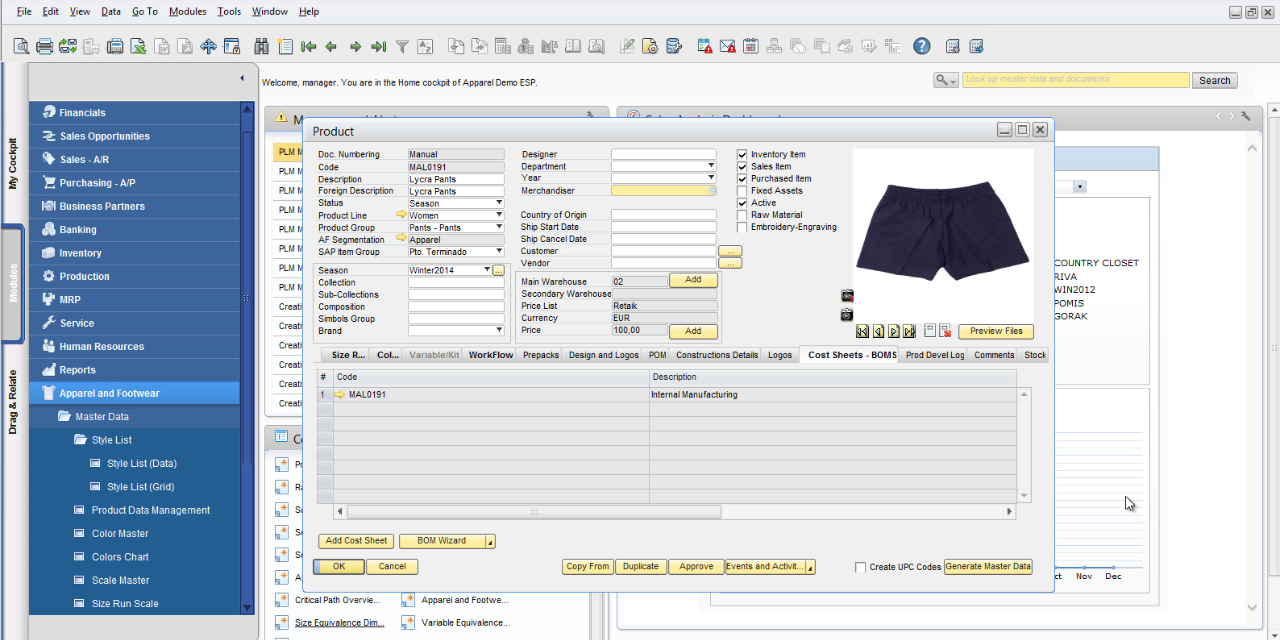The height and width of the screenshot is (640, 1280).
Task: Open the calendar icon in the toolbar
Action: (x=750, y=46)
